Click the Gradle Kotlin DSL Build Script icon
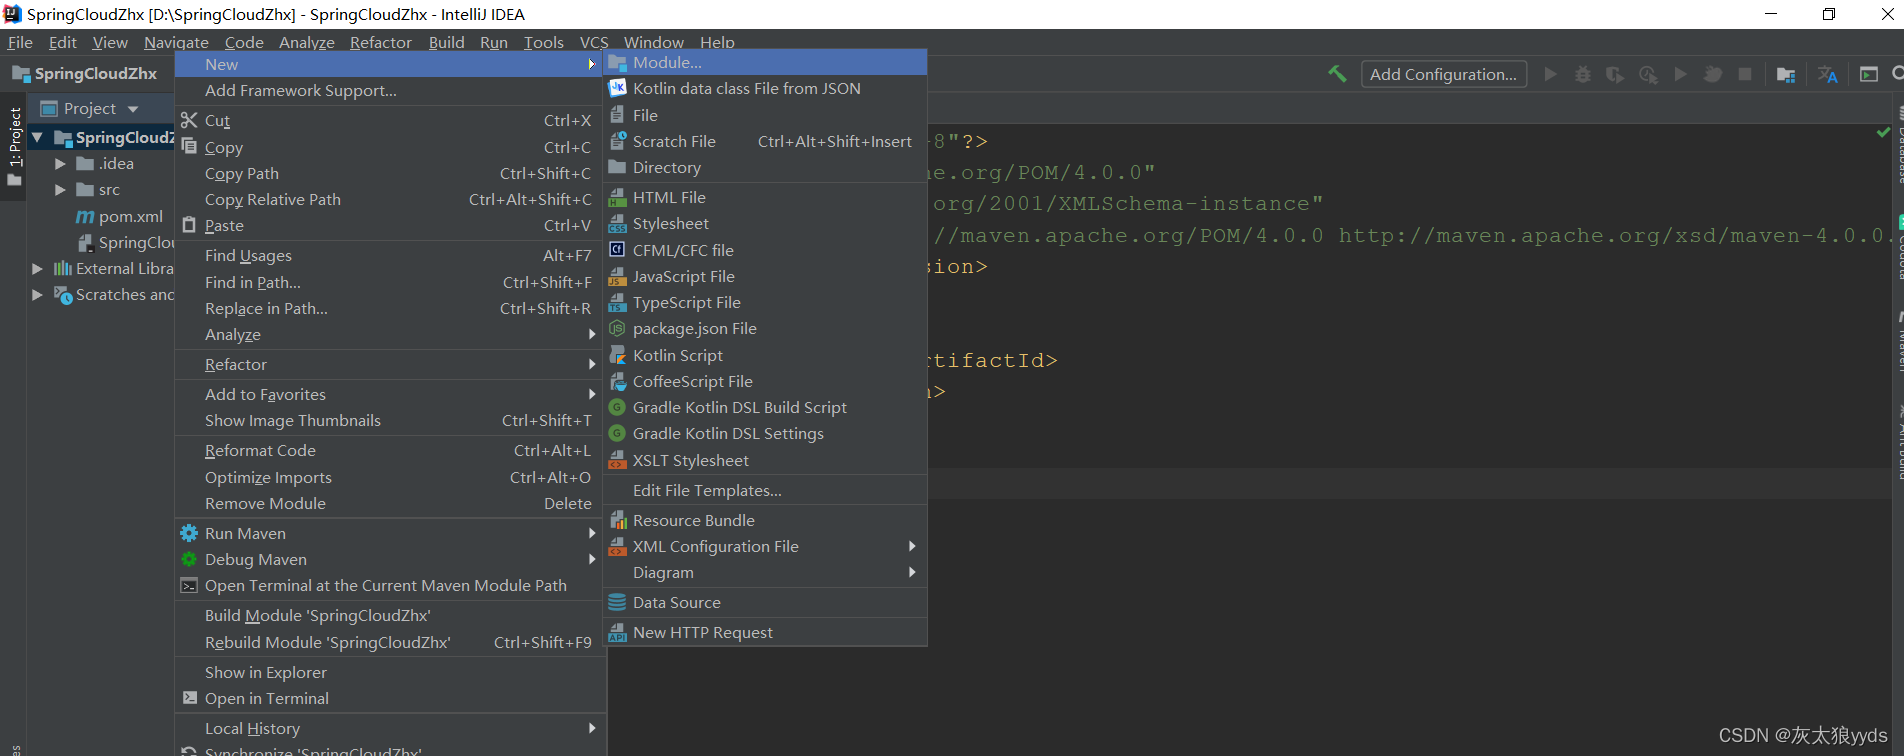 (x=618, y=407)
